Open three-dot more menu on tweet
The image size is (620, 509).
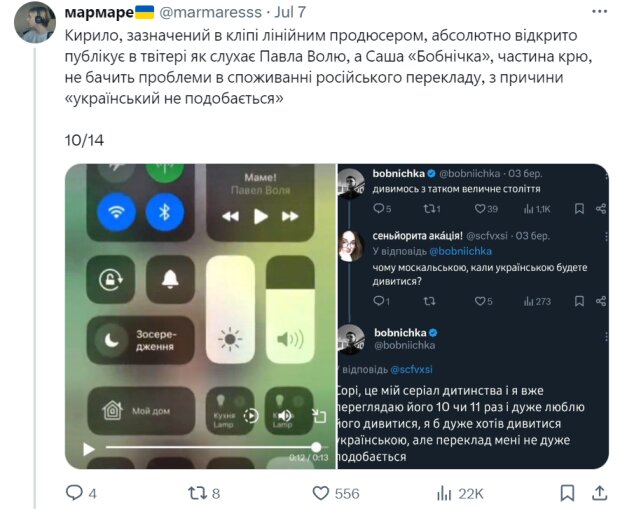[x=599, y=12]
